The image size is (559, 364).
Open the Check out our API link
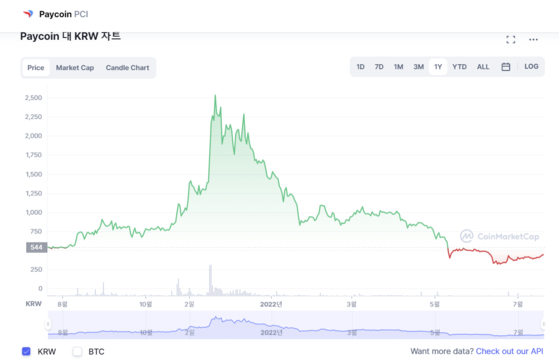click(x=509, y=351)
